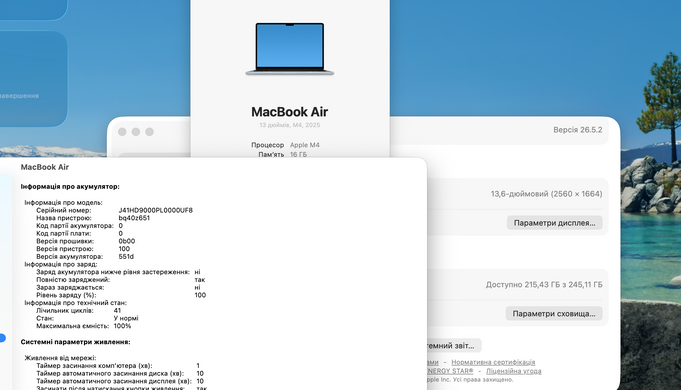Zoom the settings window with its third gray circle
The image size is (681, 390).
coord(149,132)
